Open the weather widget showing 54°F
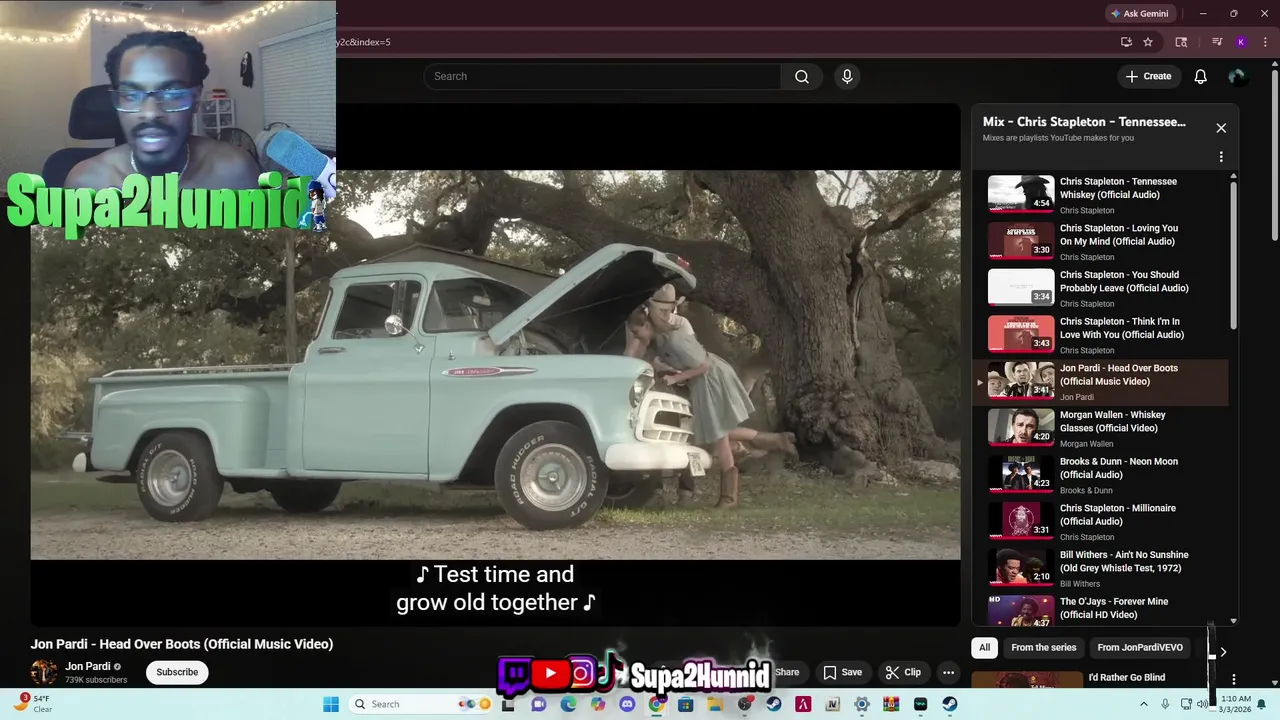This screenshot has height=720, width=1280. click(x=34, y=704)
